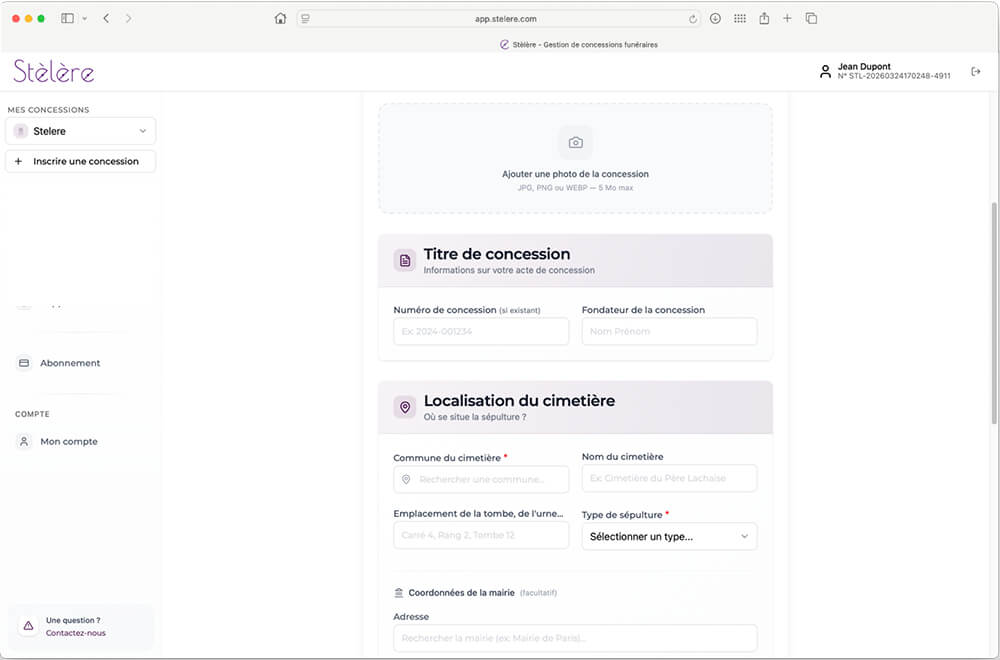This screenshot has height=660, width=1000.
Task: Go back with the Safari back arrow
Action: pyautogui.click(x=107, y=18)
